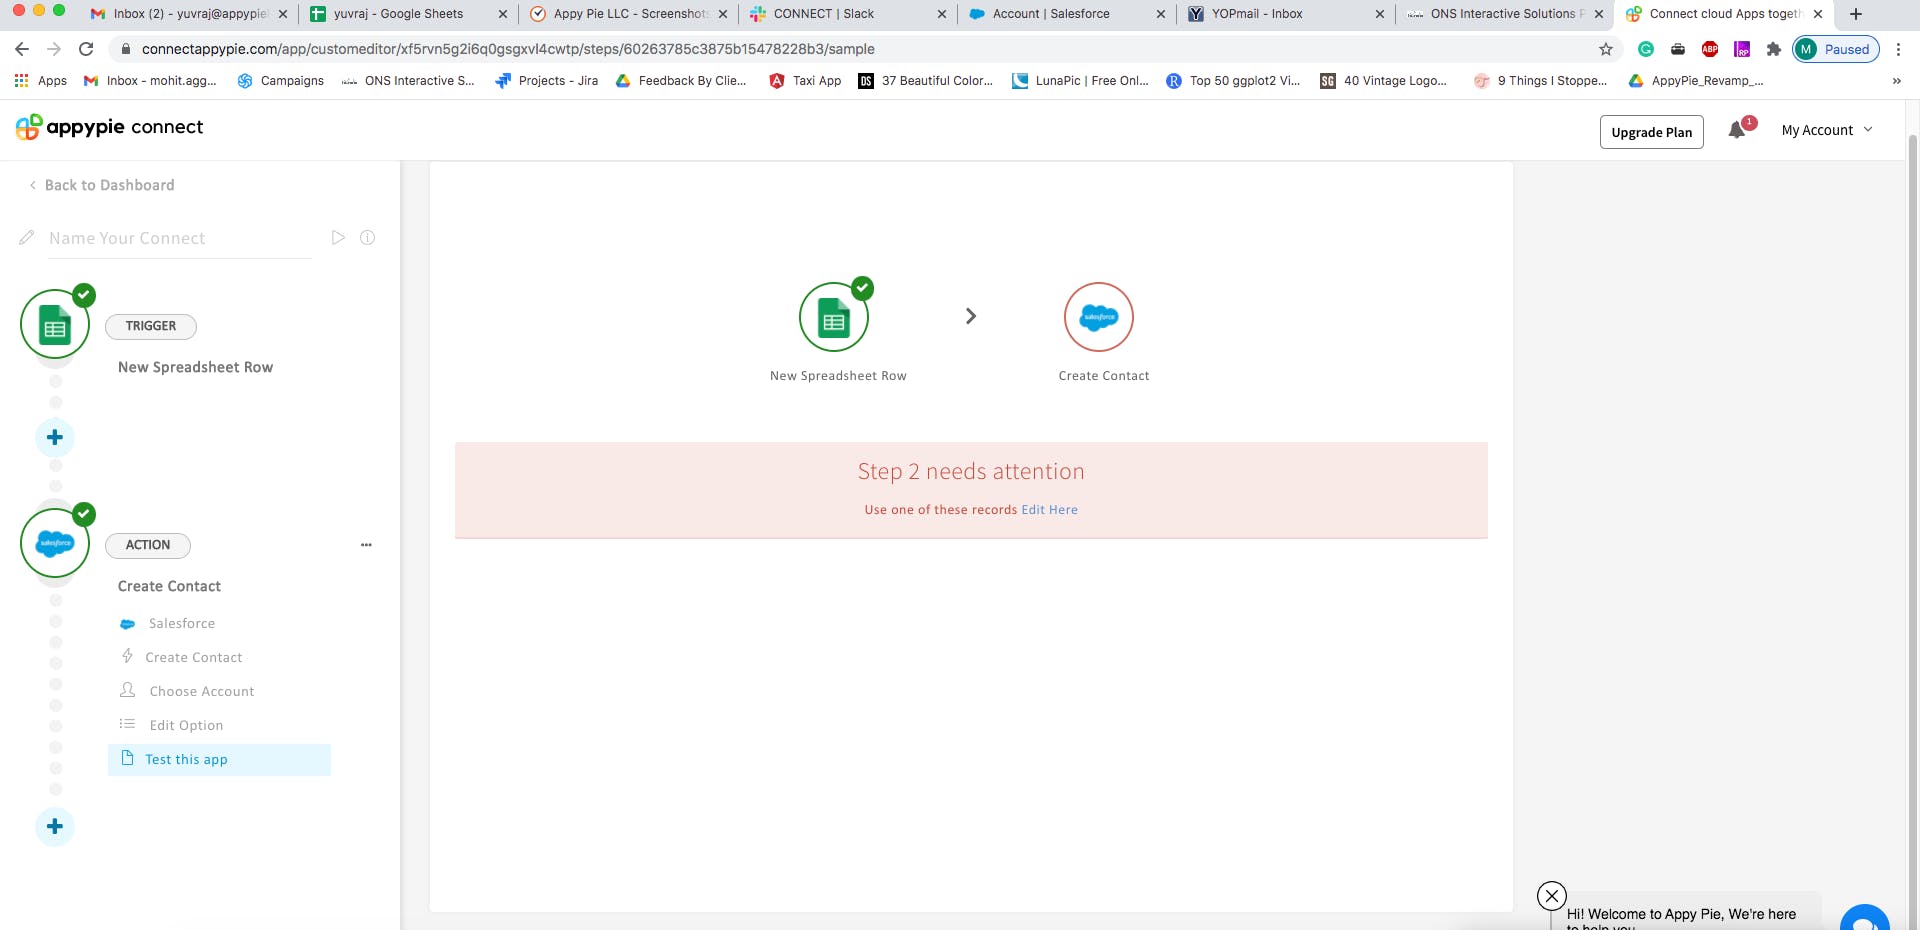1920x930 pixels.
Task: Switch to the CONNECT Slack tab
Action: click(848, 14)
